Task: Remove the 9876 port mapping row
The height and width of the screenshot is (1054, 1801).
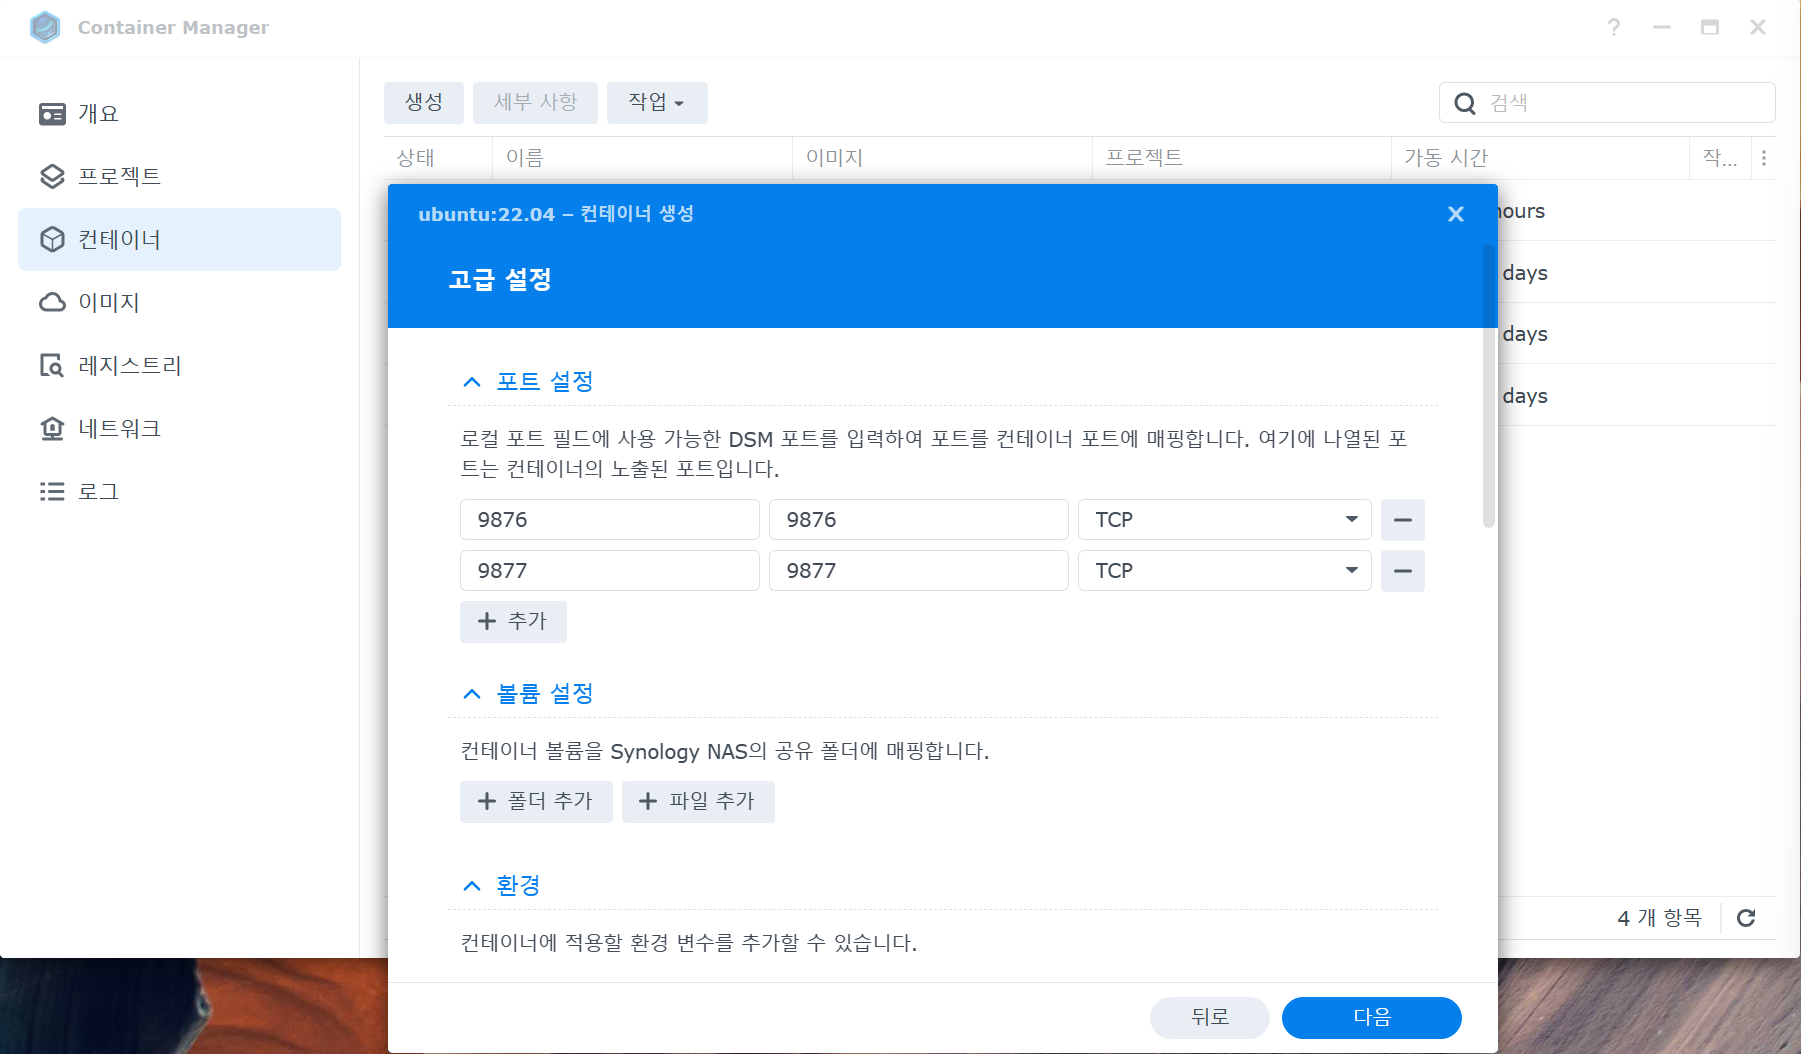Action: (1402, 520)
